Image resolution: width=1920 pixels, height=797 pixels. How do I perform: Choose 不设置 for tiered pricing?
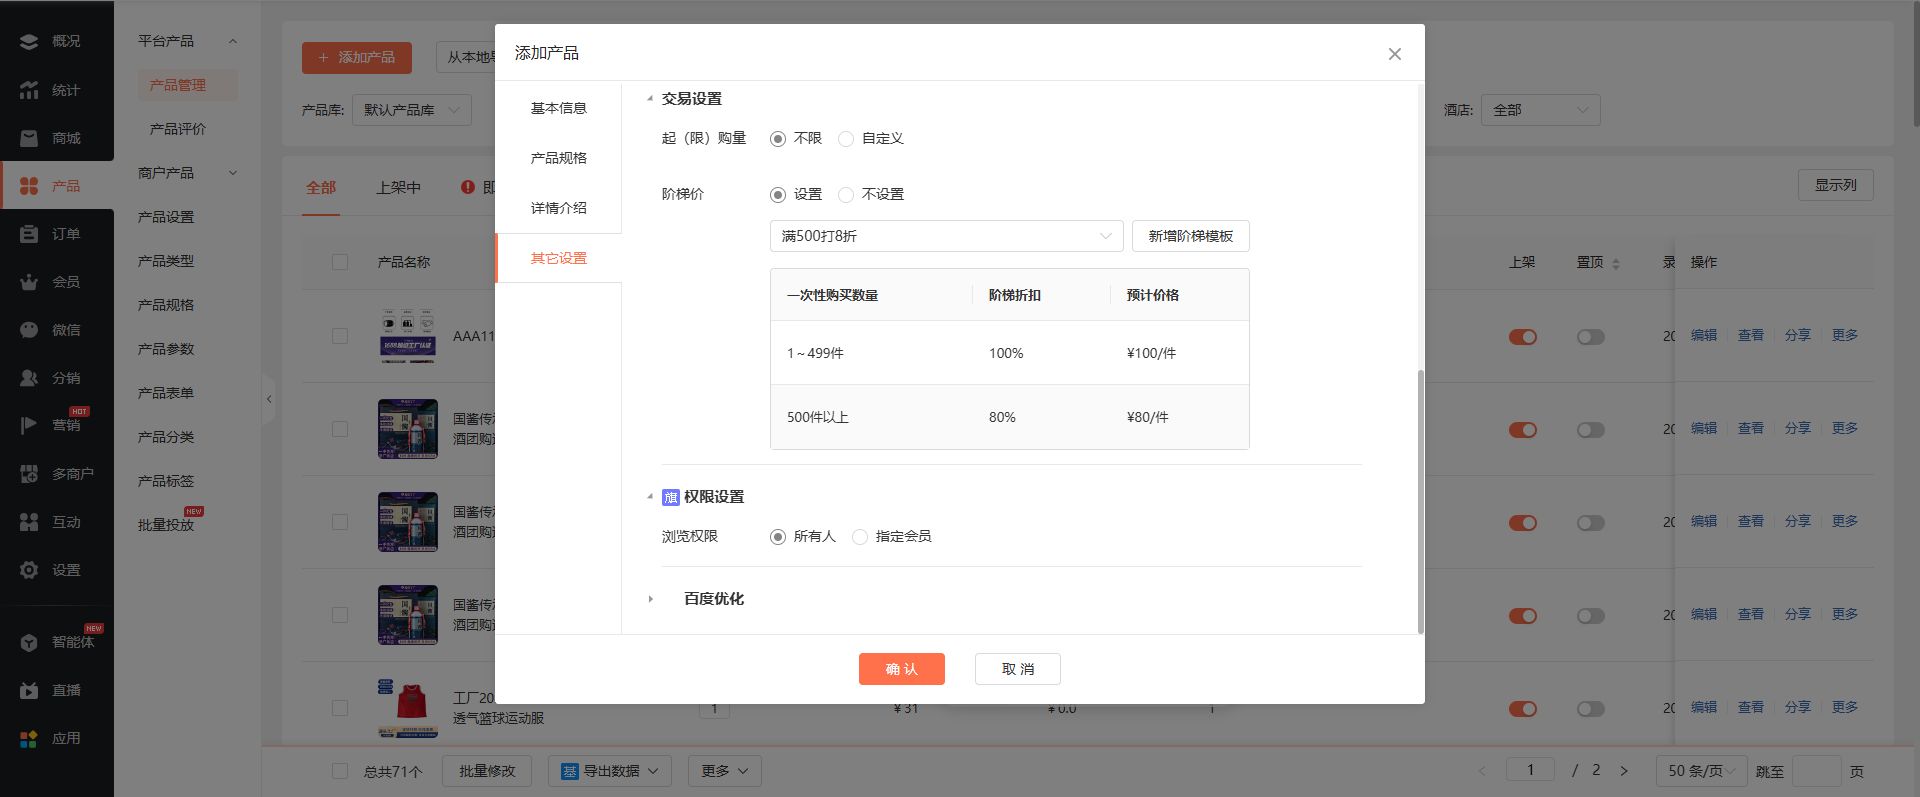(846, 195)
